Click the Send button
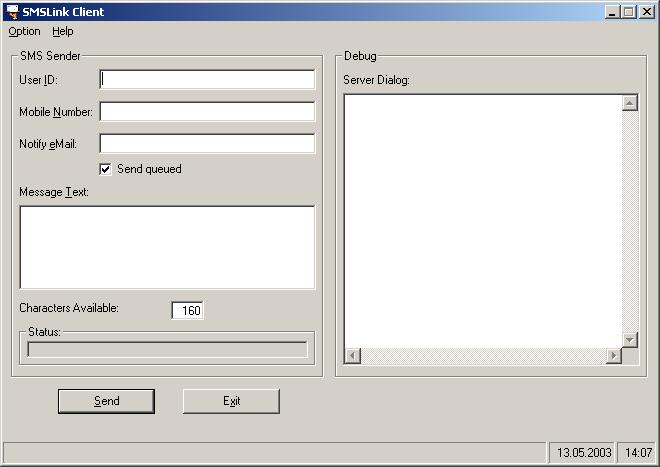 coord(106,401)
